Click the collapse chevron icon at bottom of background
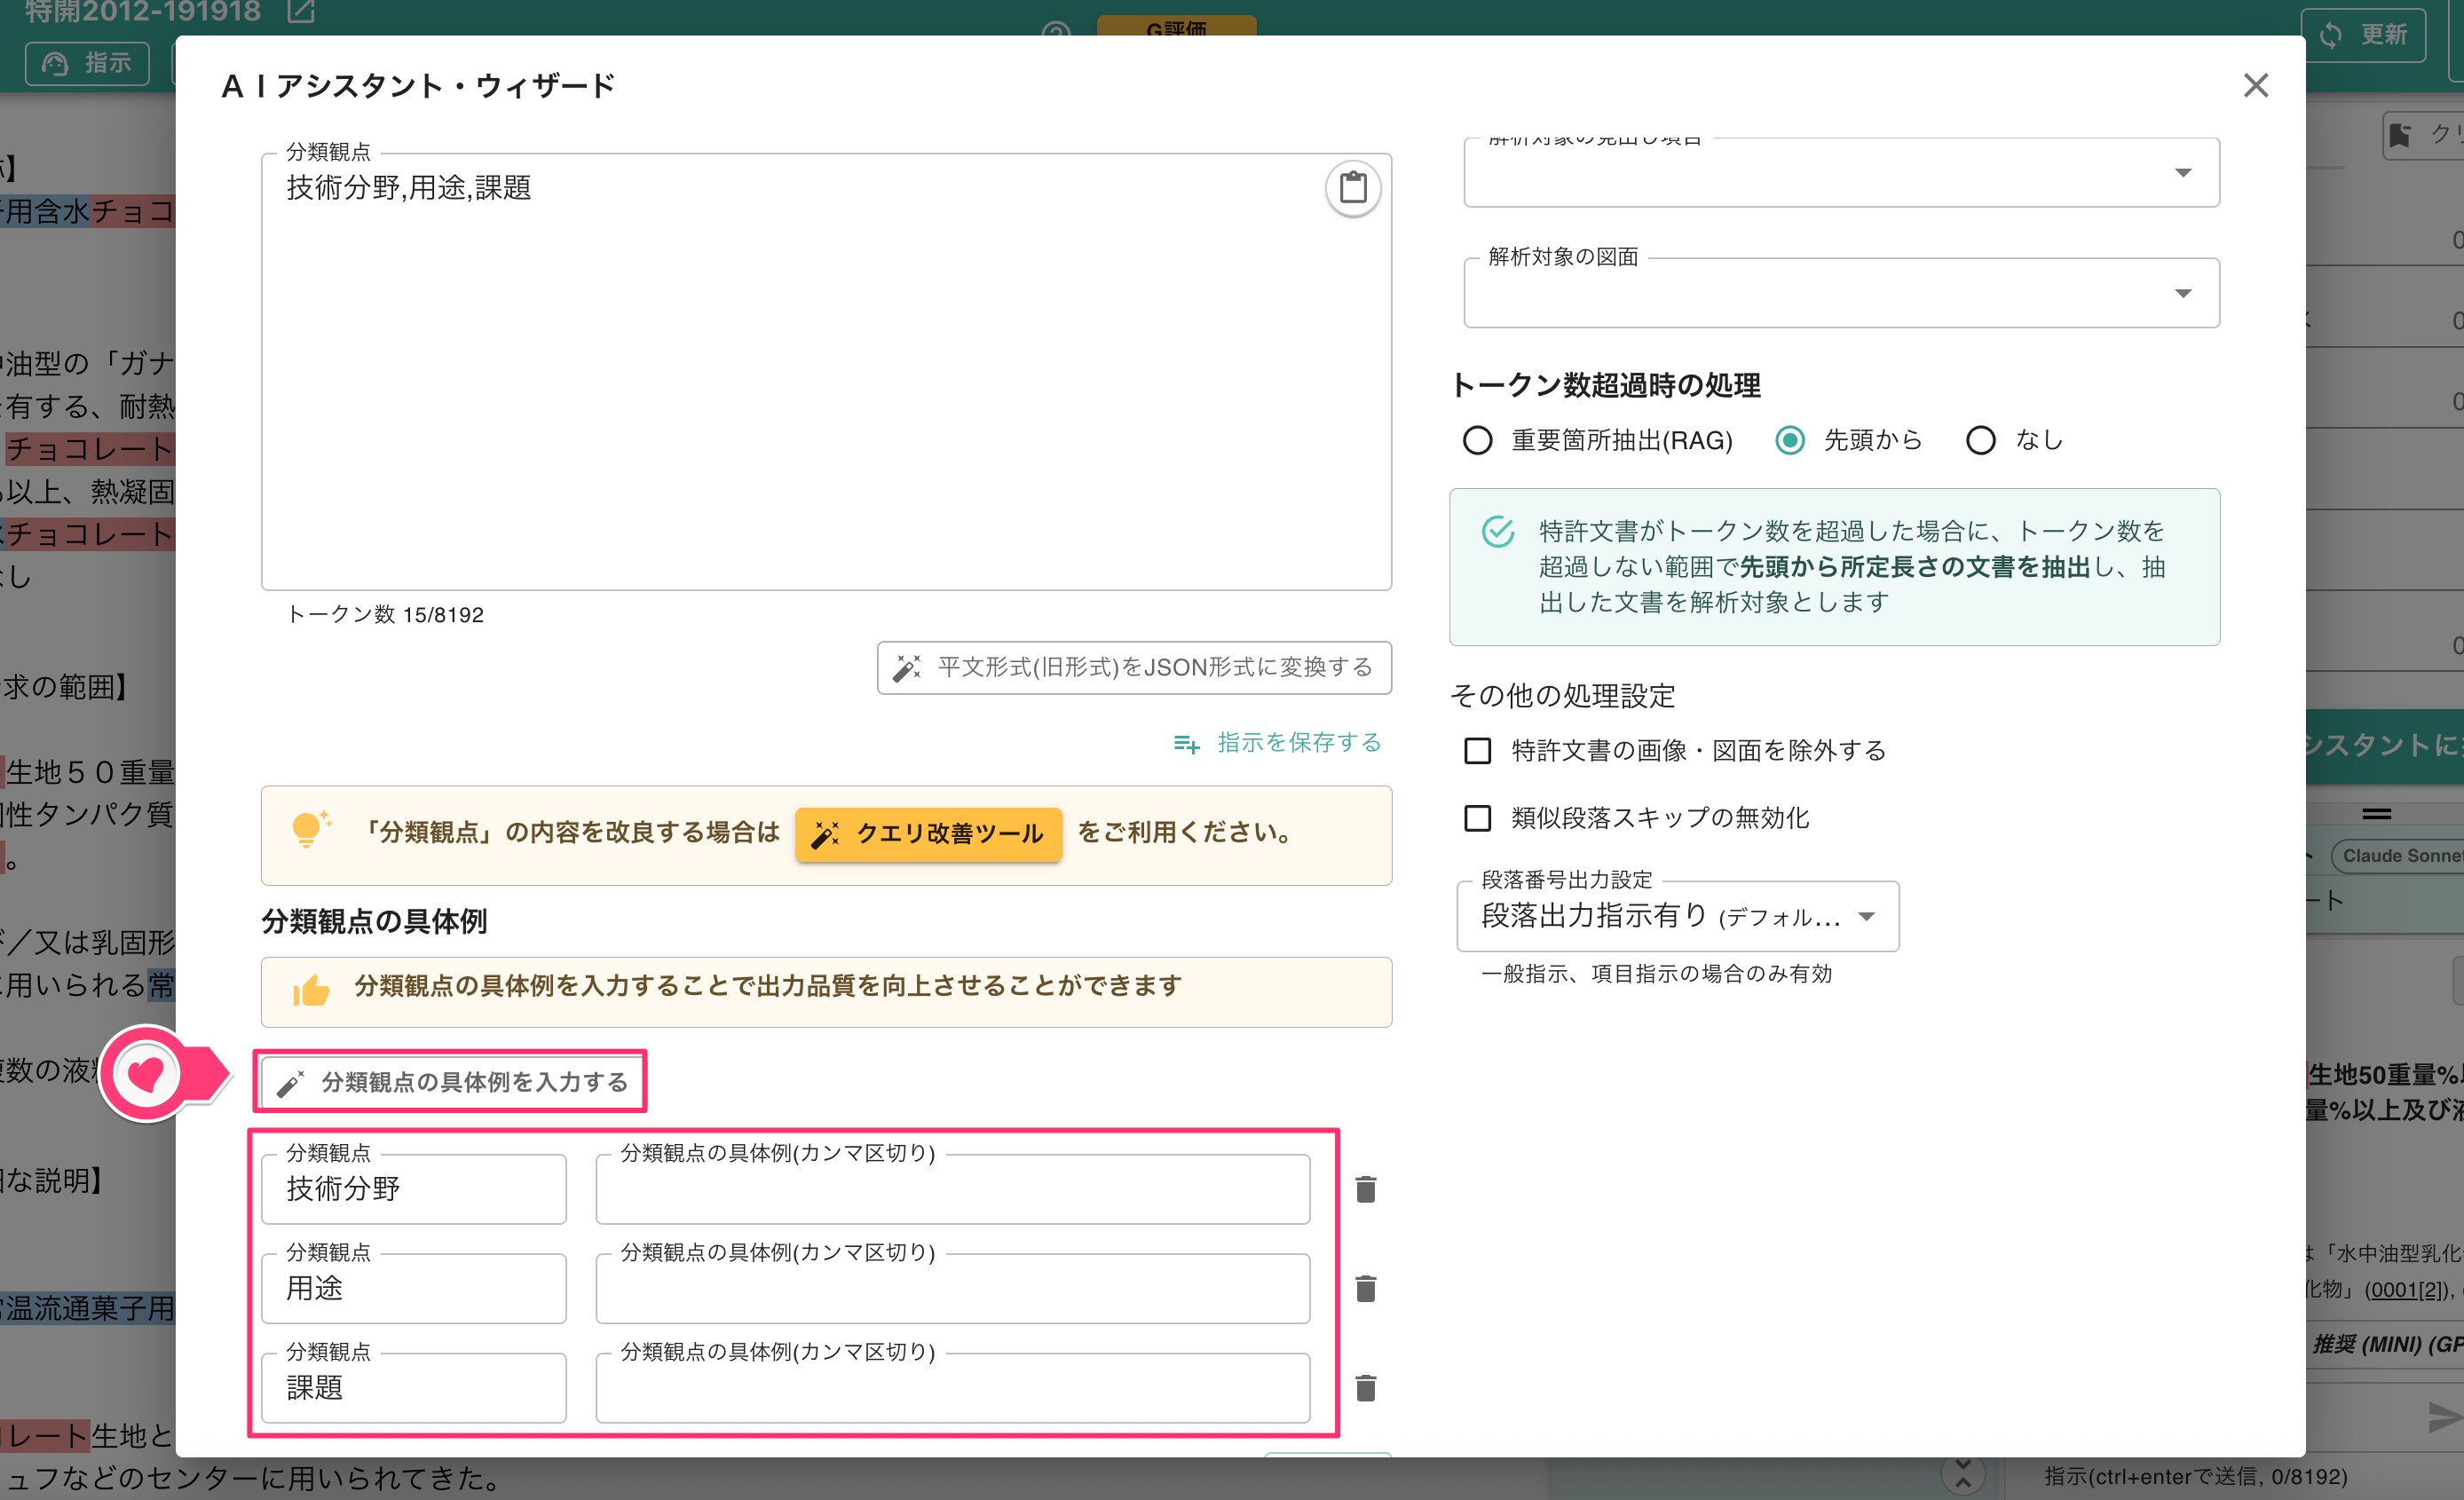 pyautogui.click(x=1963, y=1474)
